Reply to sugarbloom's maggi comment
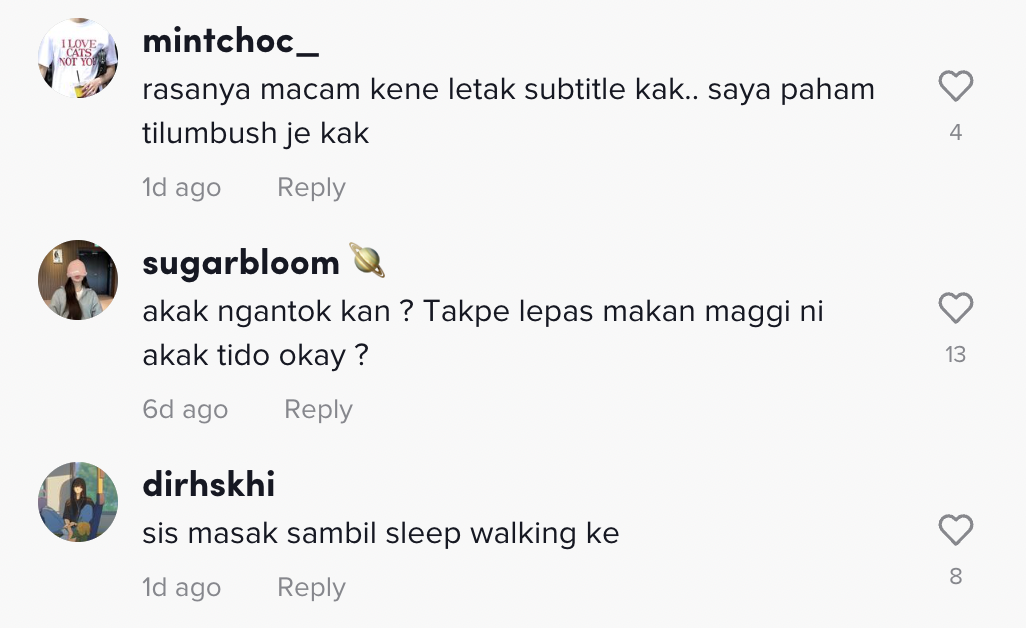Image resolution: width=1026 pixels, height=628 pixels. pos(318,410)
